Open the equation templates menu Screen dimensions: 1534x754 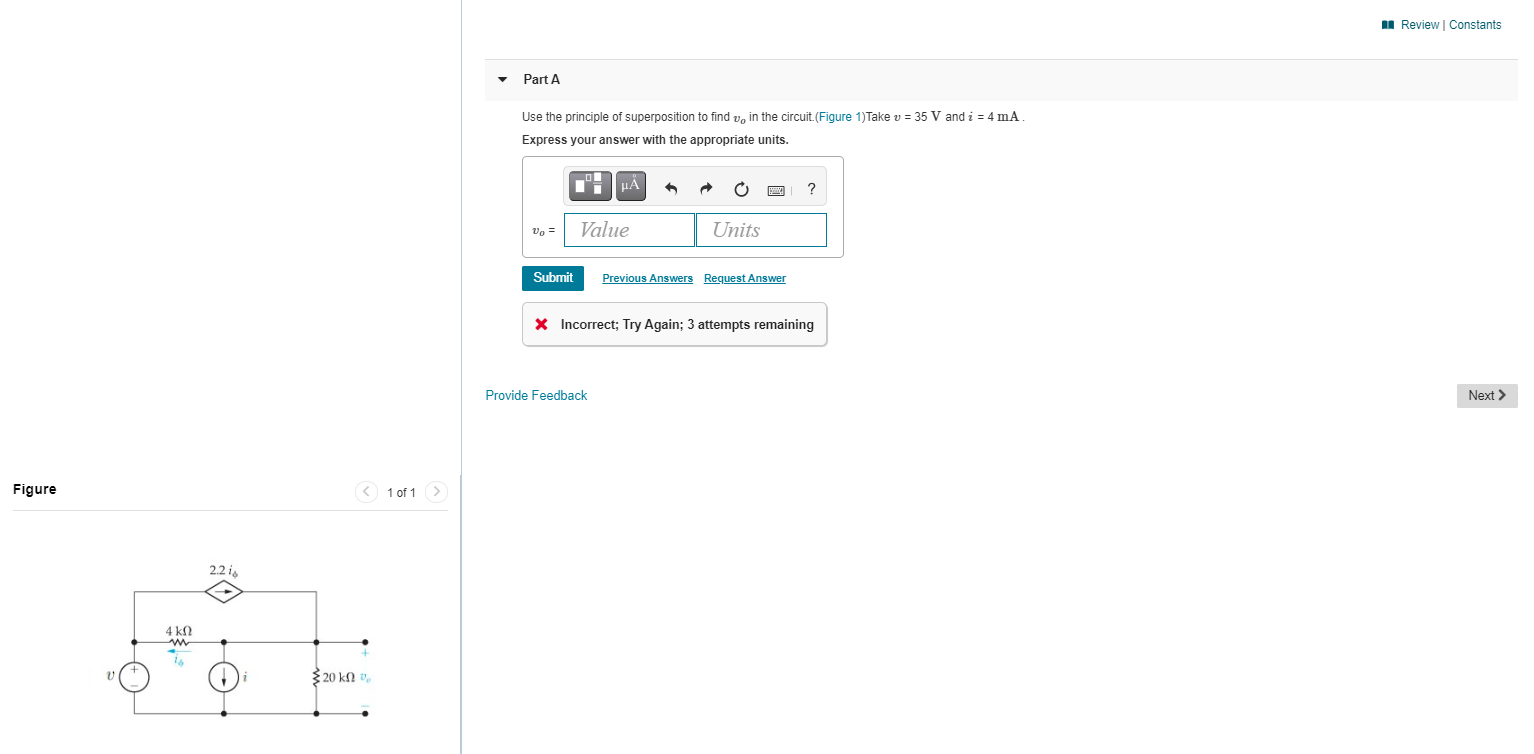pyautogui.click(x=590, y=185)
